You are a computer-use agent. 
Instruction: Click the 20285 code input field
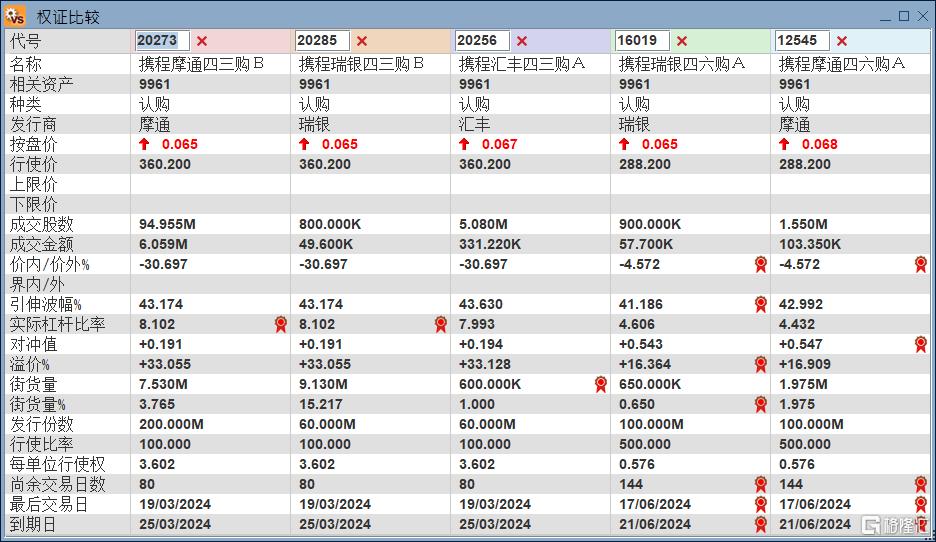coord(322,41)
